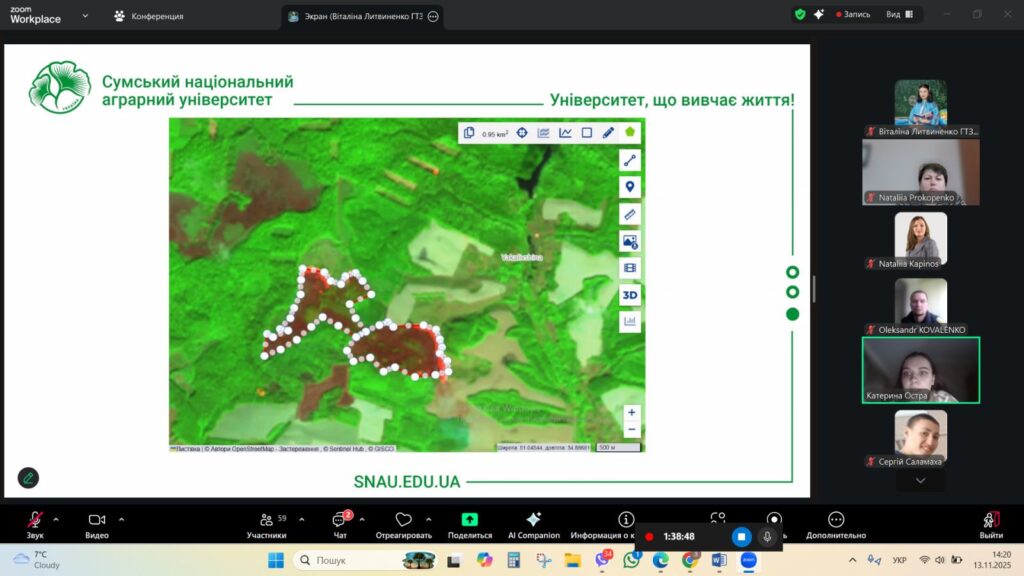The width and height of the screenshot is (1024, 576).
Task: Click the green Поделиться share screen button
Action: 469,524
